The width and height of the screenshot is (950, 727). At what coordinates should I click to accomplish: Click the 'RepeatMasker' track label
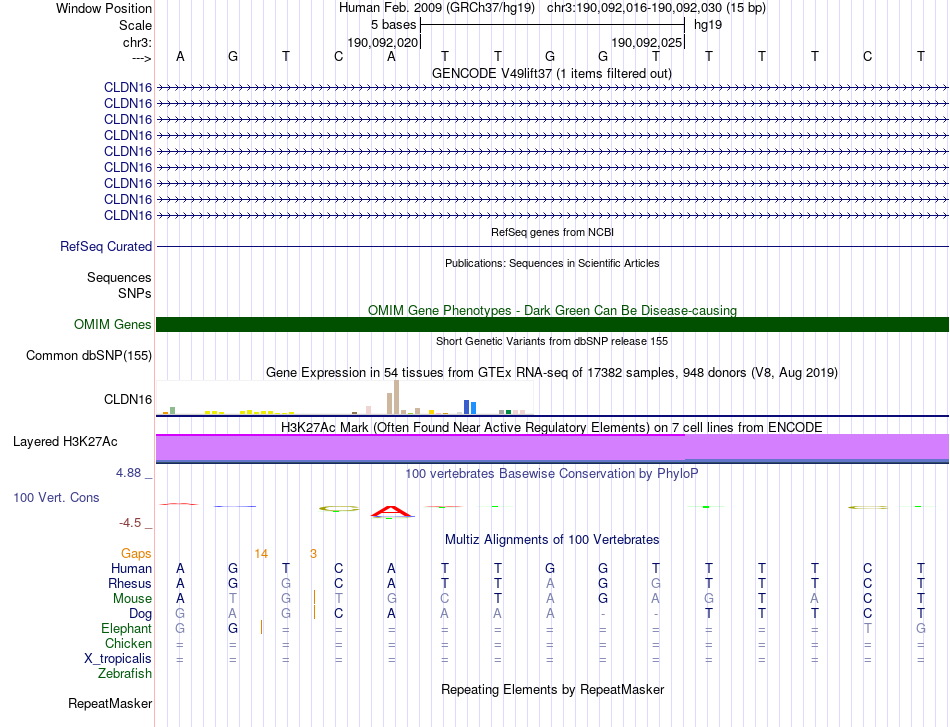[x=110, y=703]
